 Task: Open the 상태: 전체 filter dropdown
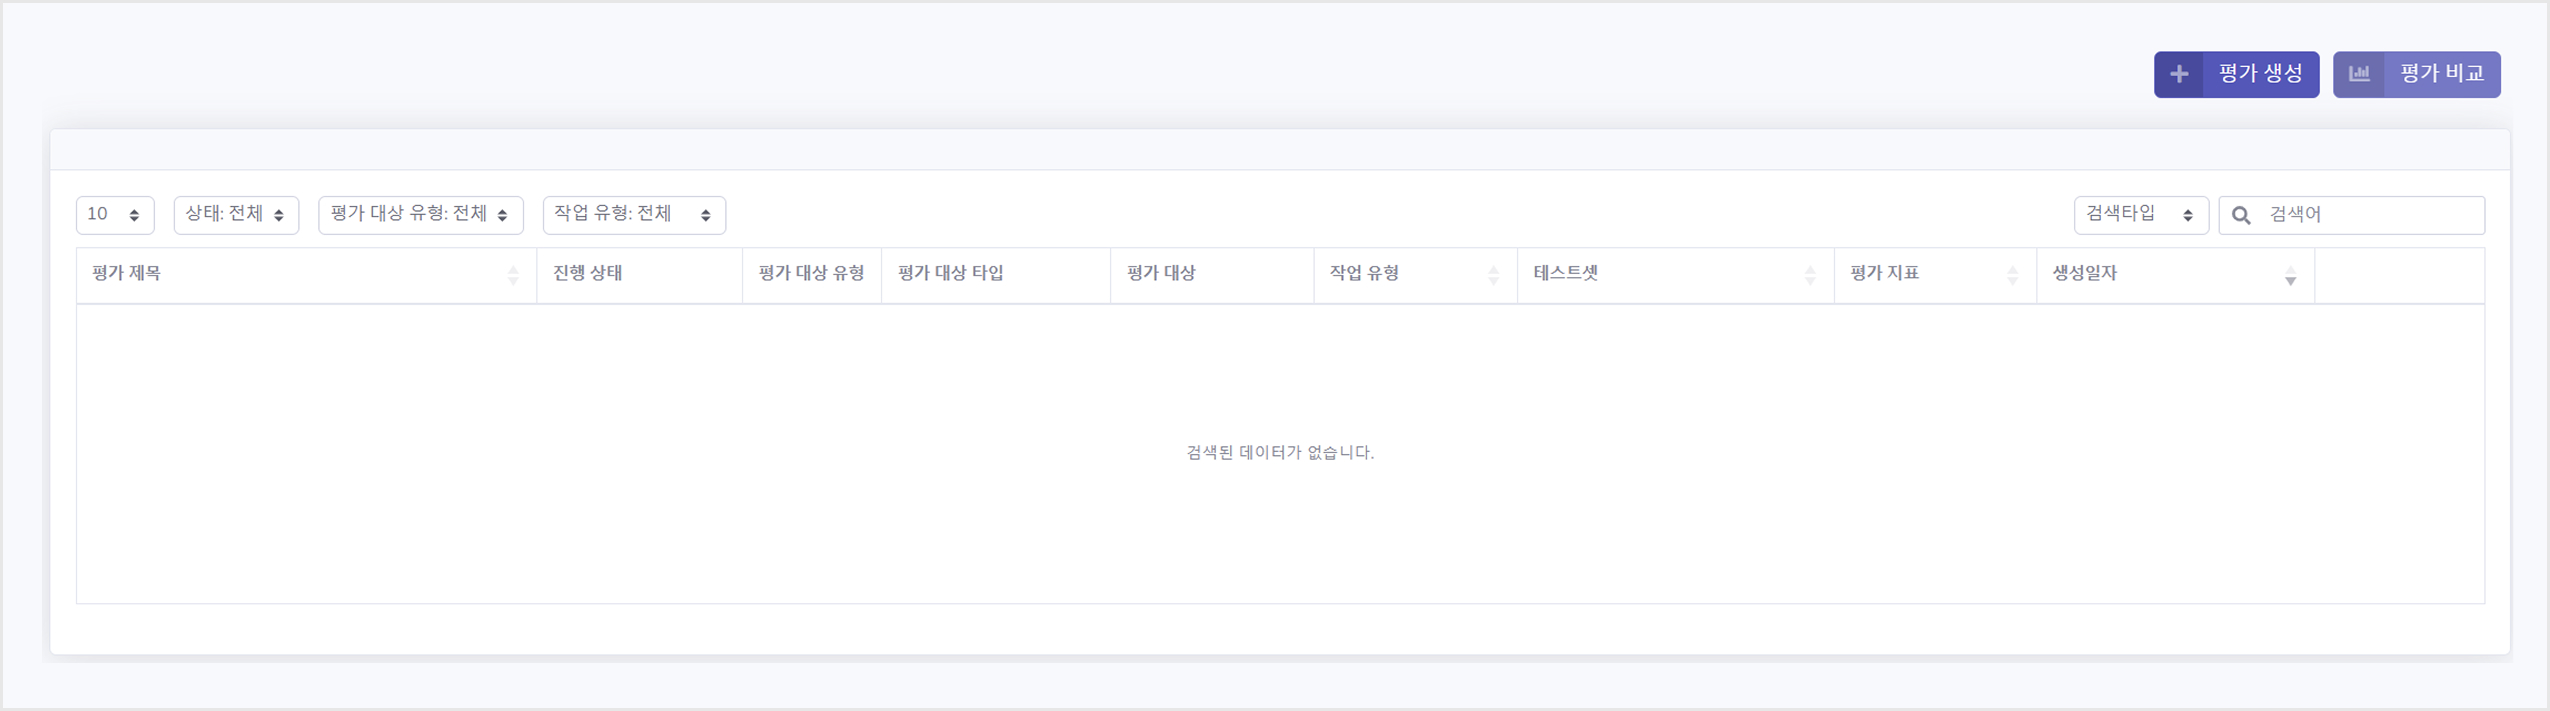(236, 215)
